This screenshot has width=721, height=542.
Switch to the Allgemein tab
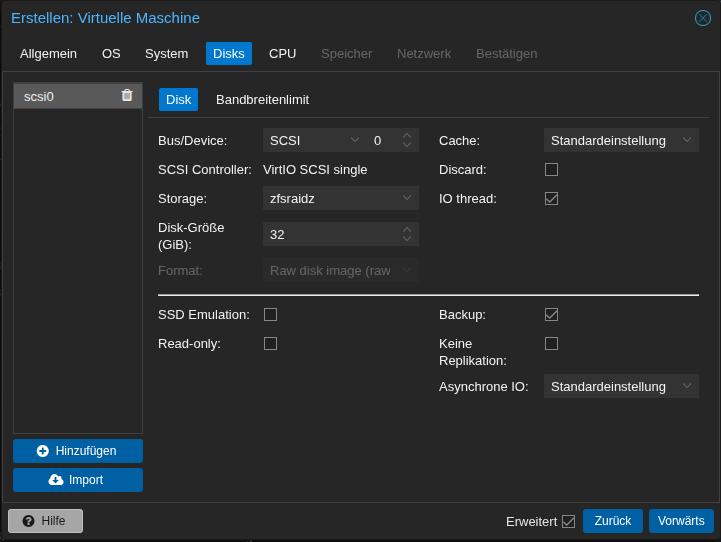pyautogui.click(x=48, y=53)
